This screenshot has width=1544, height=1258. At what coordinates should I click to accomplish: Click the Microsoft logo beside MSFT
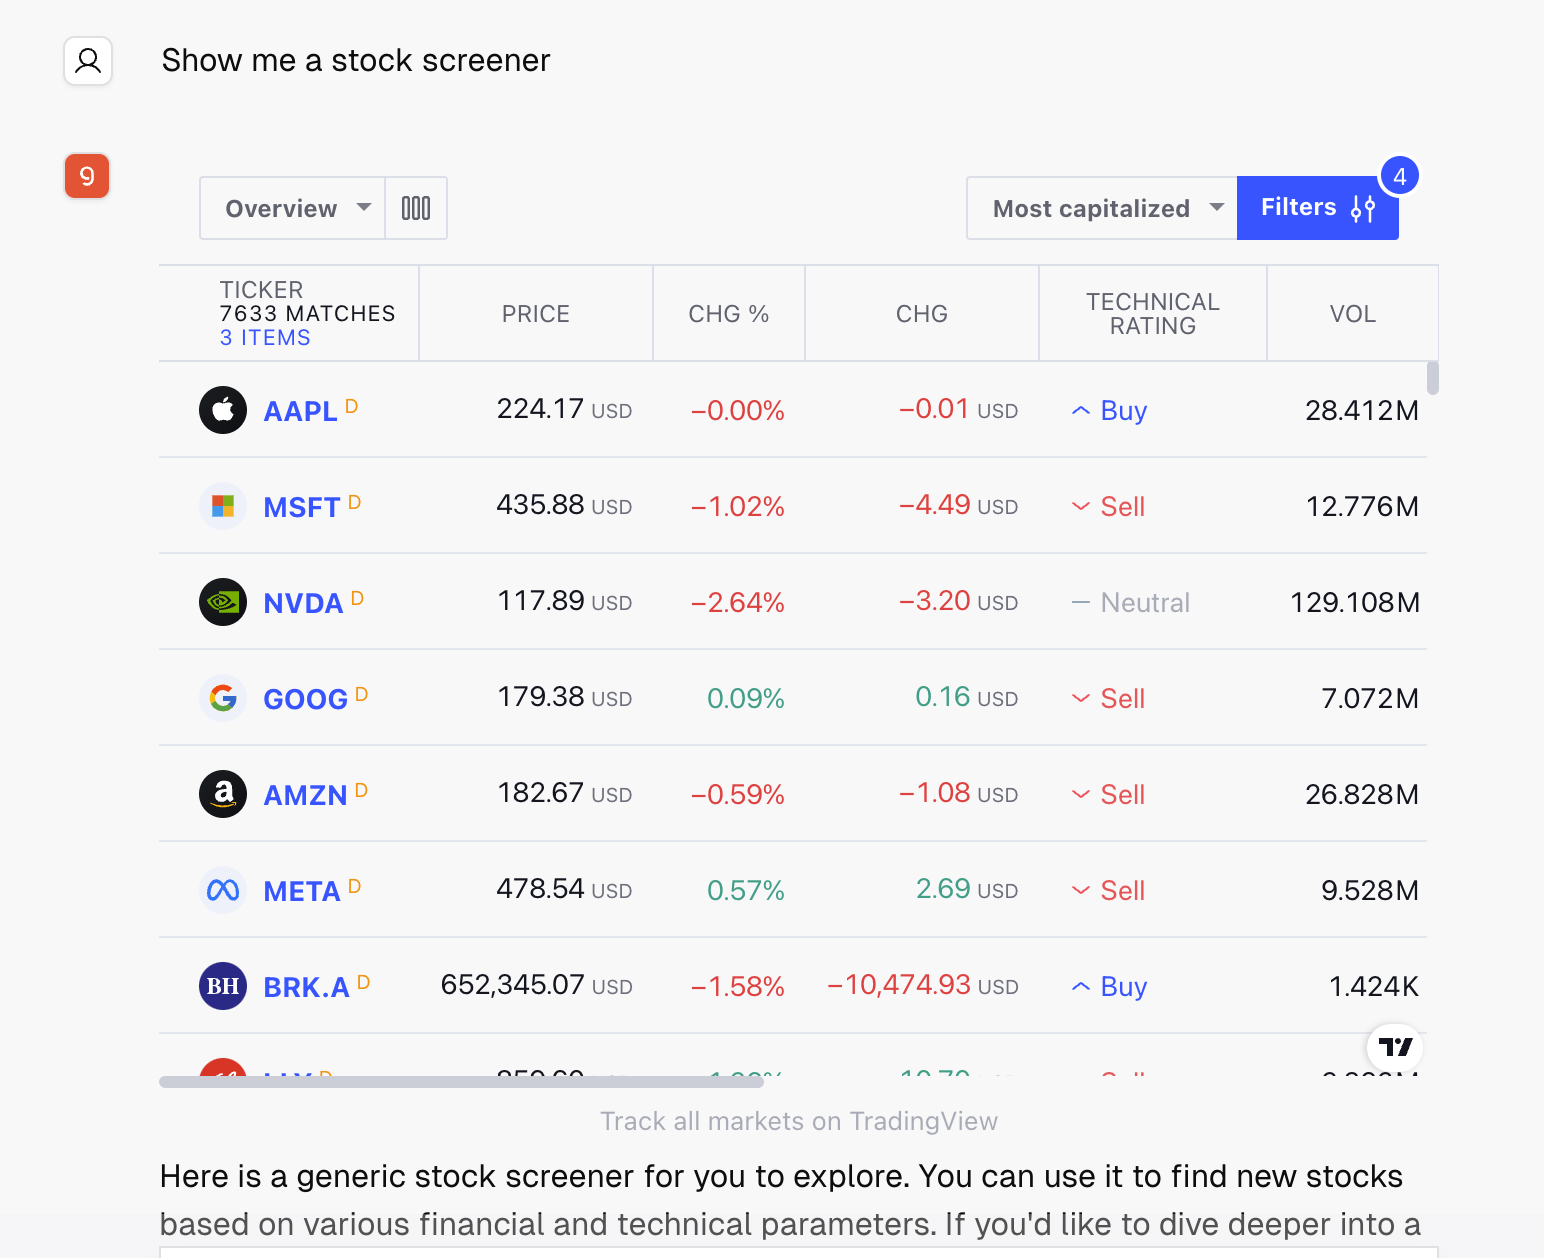(x=222, y=506)
